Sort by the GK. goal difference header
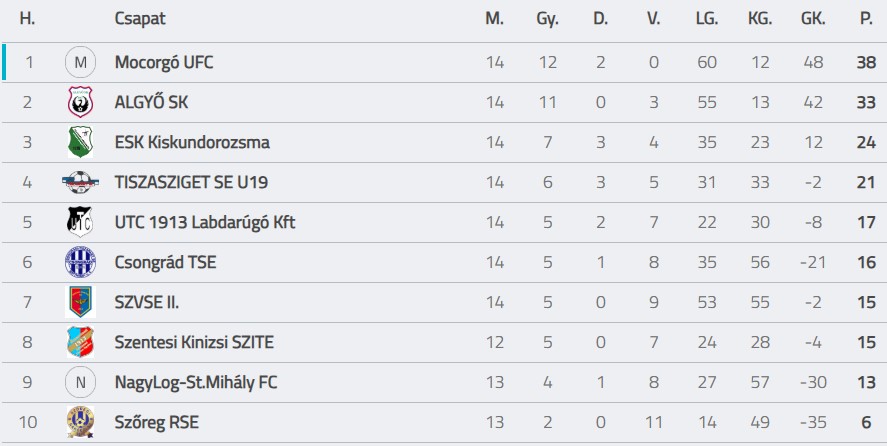The height and width of the screenshot is (446, 887). (x=813, y=19)
